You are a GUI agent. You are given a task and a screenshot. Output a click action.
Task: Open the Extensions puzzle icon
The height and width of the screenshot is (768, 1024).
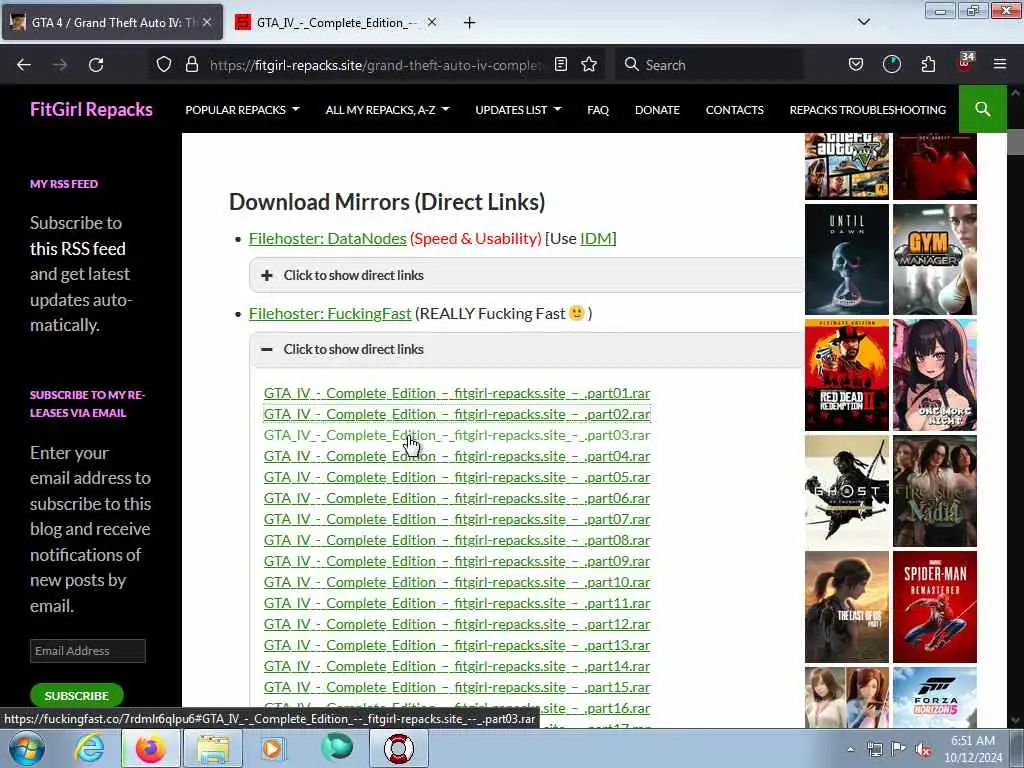click(928, 65)
